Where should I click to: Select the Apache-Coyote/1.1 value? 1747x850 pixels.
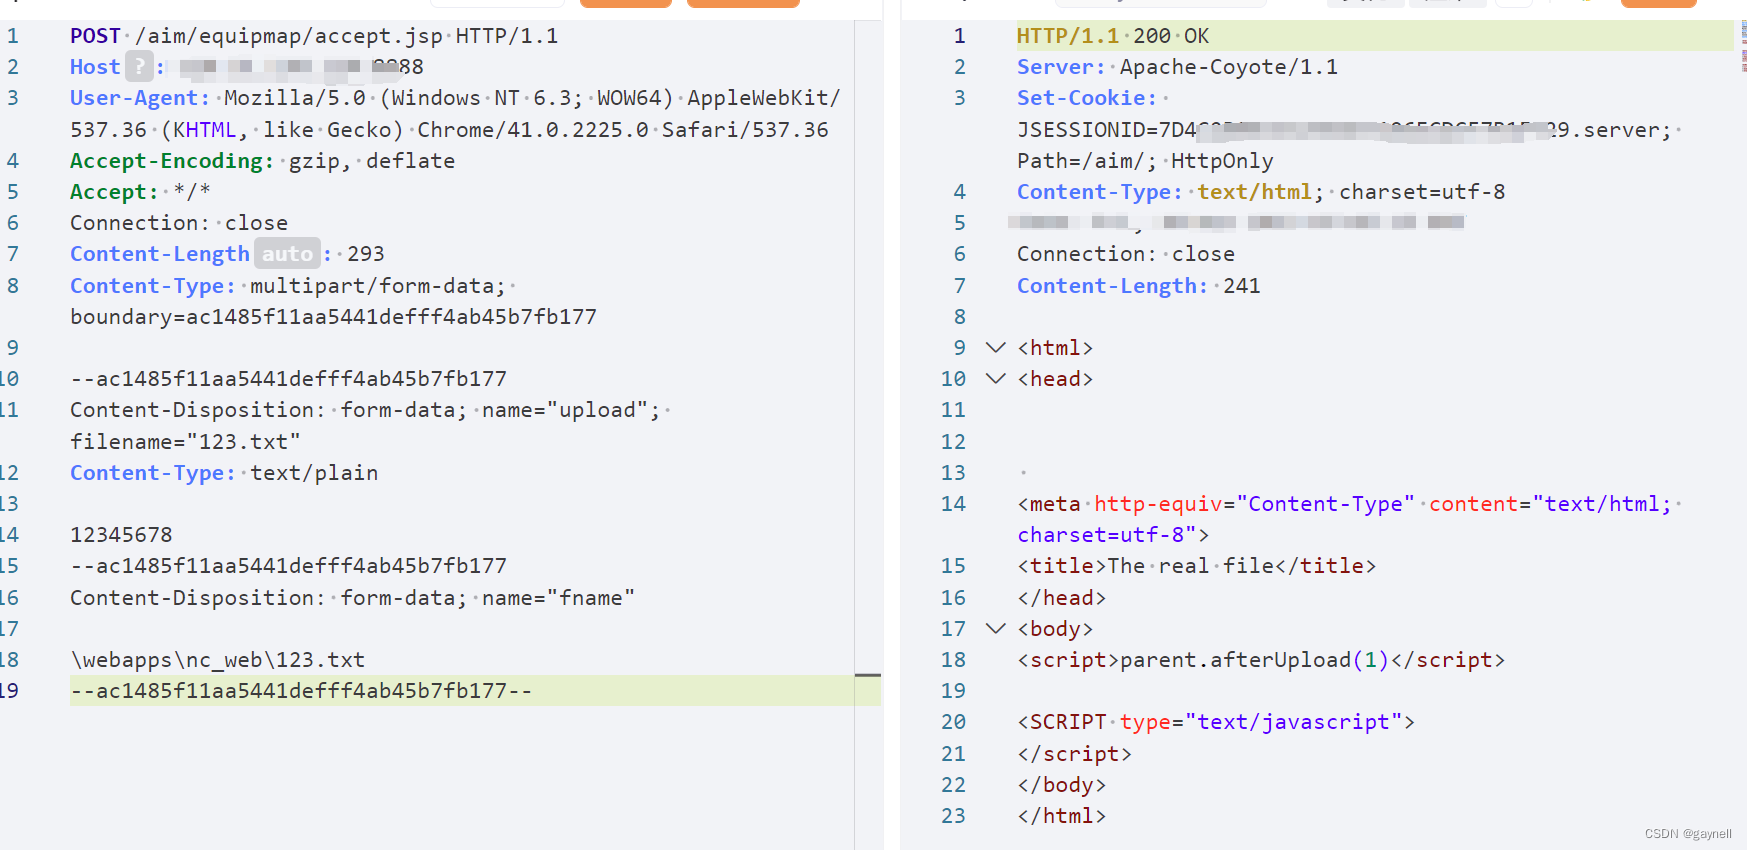[1229, 67]
